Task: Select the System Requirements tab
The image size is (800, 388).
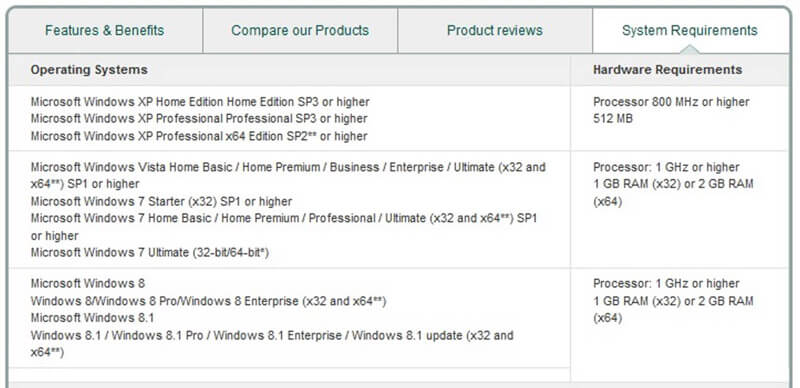Action: (690, 31)
